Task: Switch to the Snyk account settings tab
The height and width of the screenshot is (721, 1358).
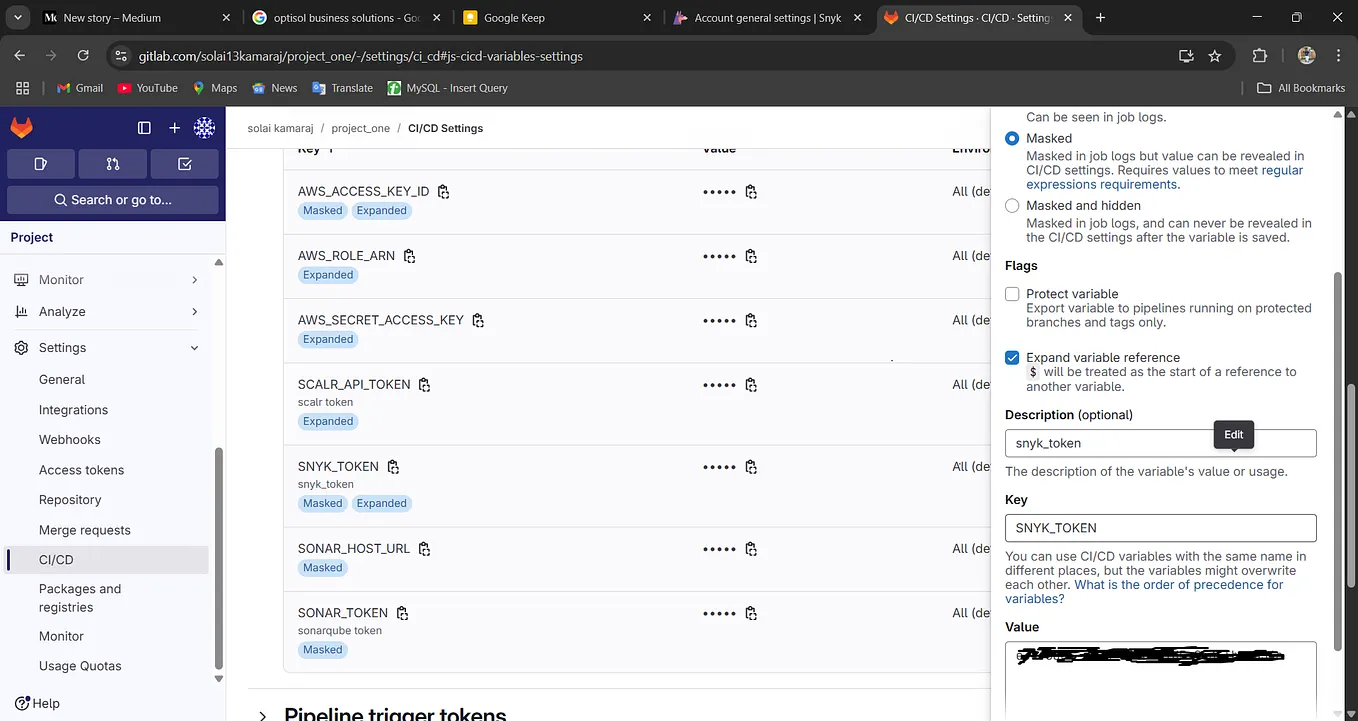Action: (765, 17)
